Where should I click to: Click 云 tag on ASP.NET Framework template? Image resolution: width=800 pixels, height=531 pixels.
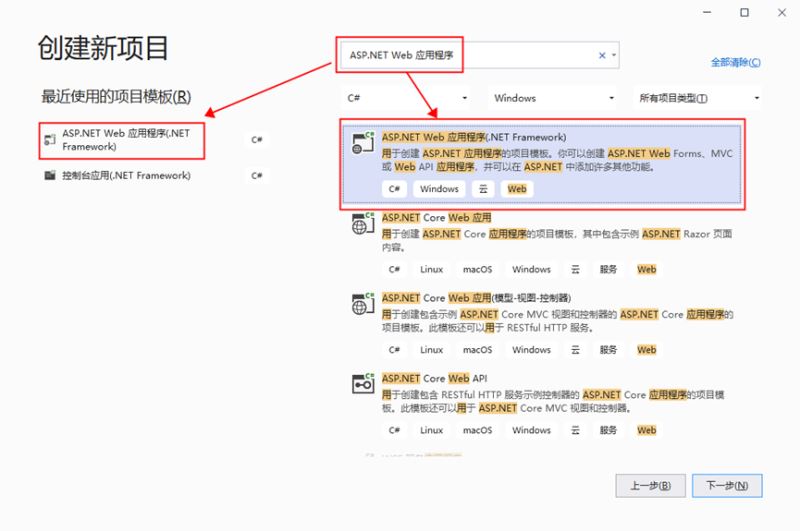click(x=483, y=189)
